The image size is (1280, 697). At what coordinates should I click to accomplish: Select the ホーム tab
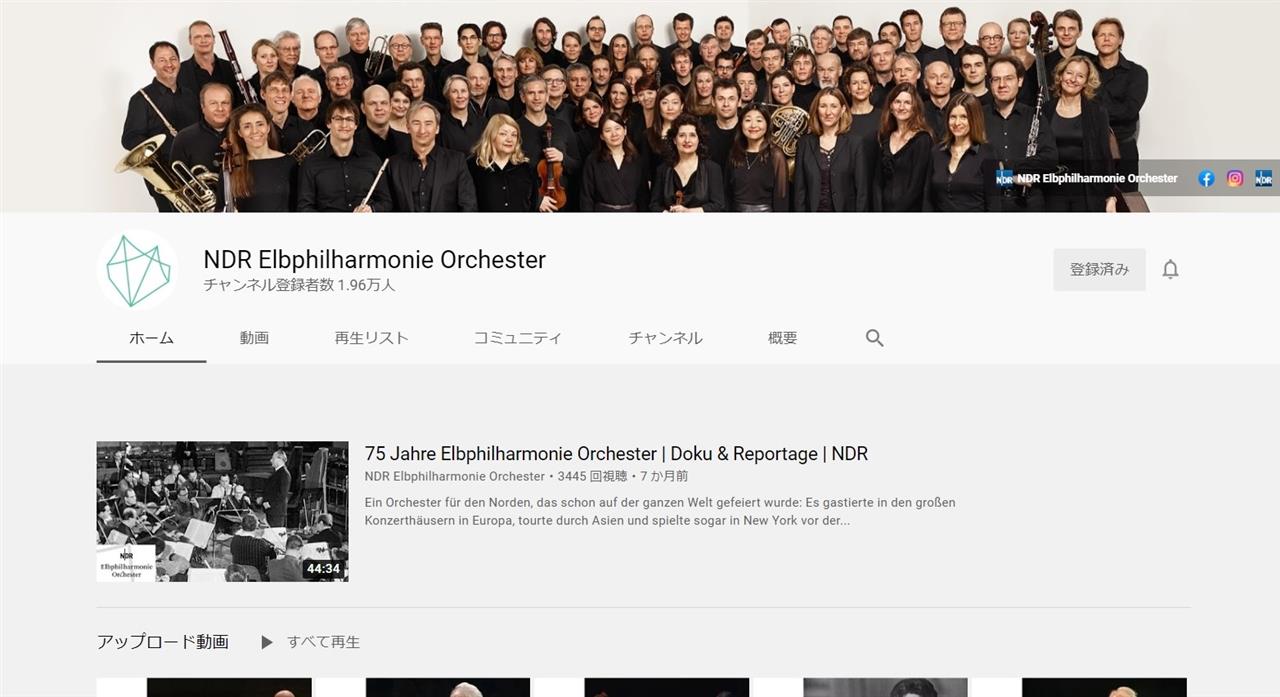pos(151,338)
